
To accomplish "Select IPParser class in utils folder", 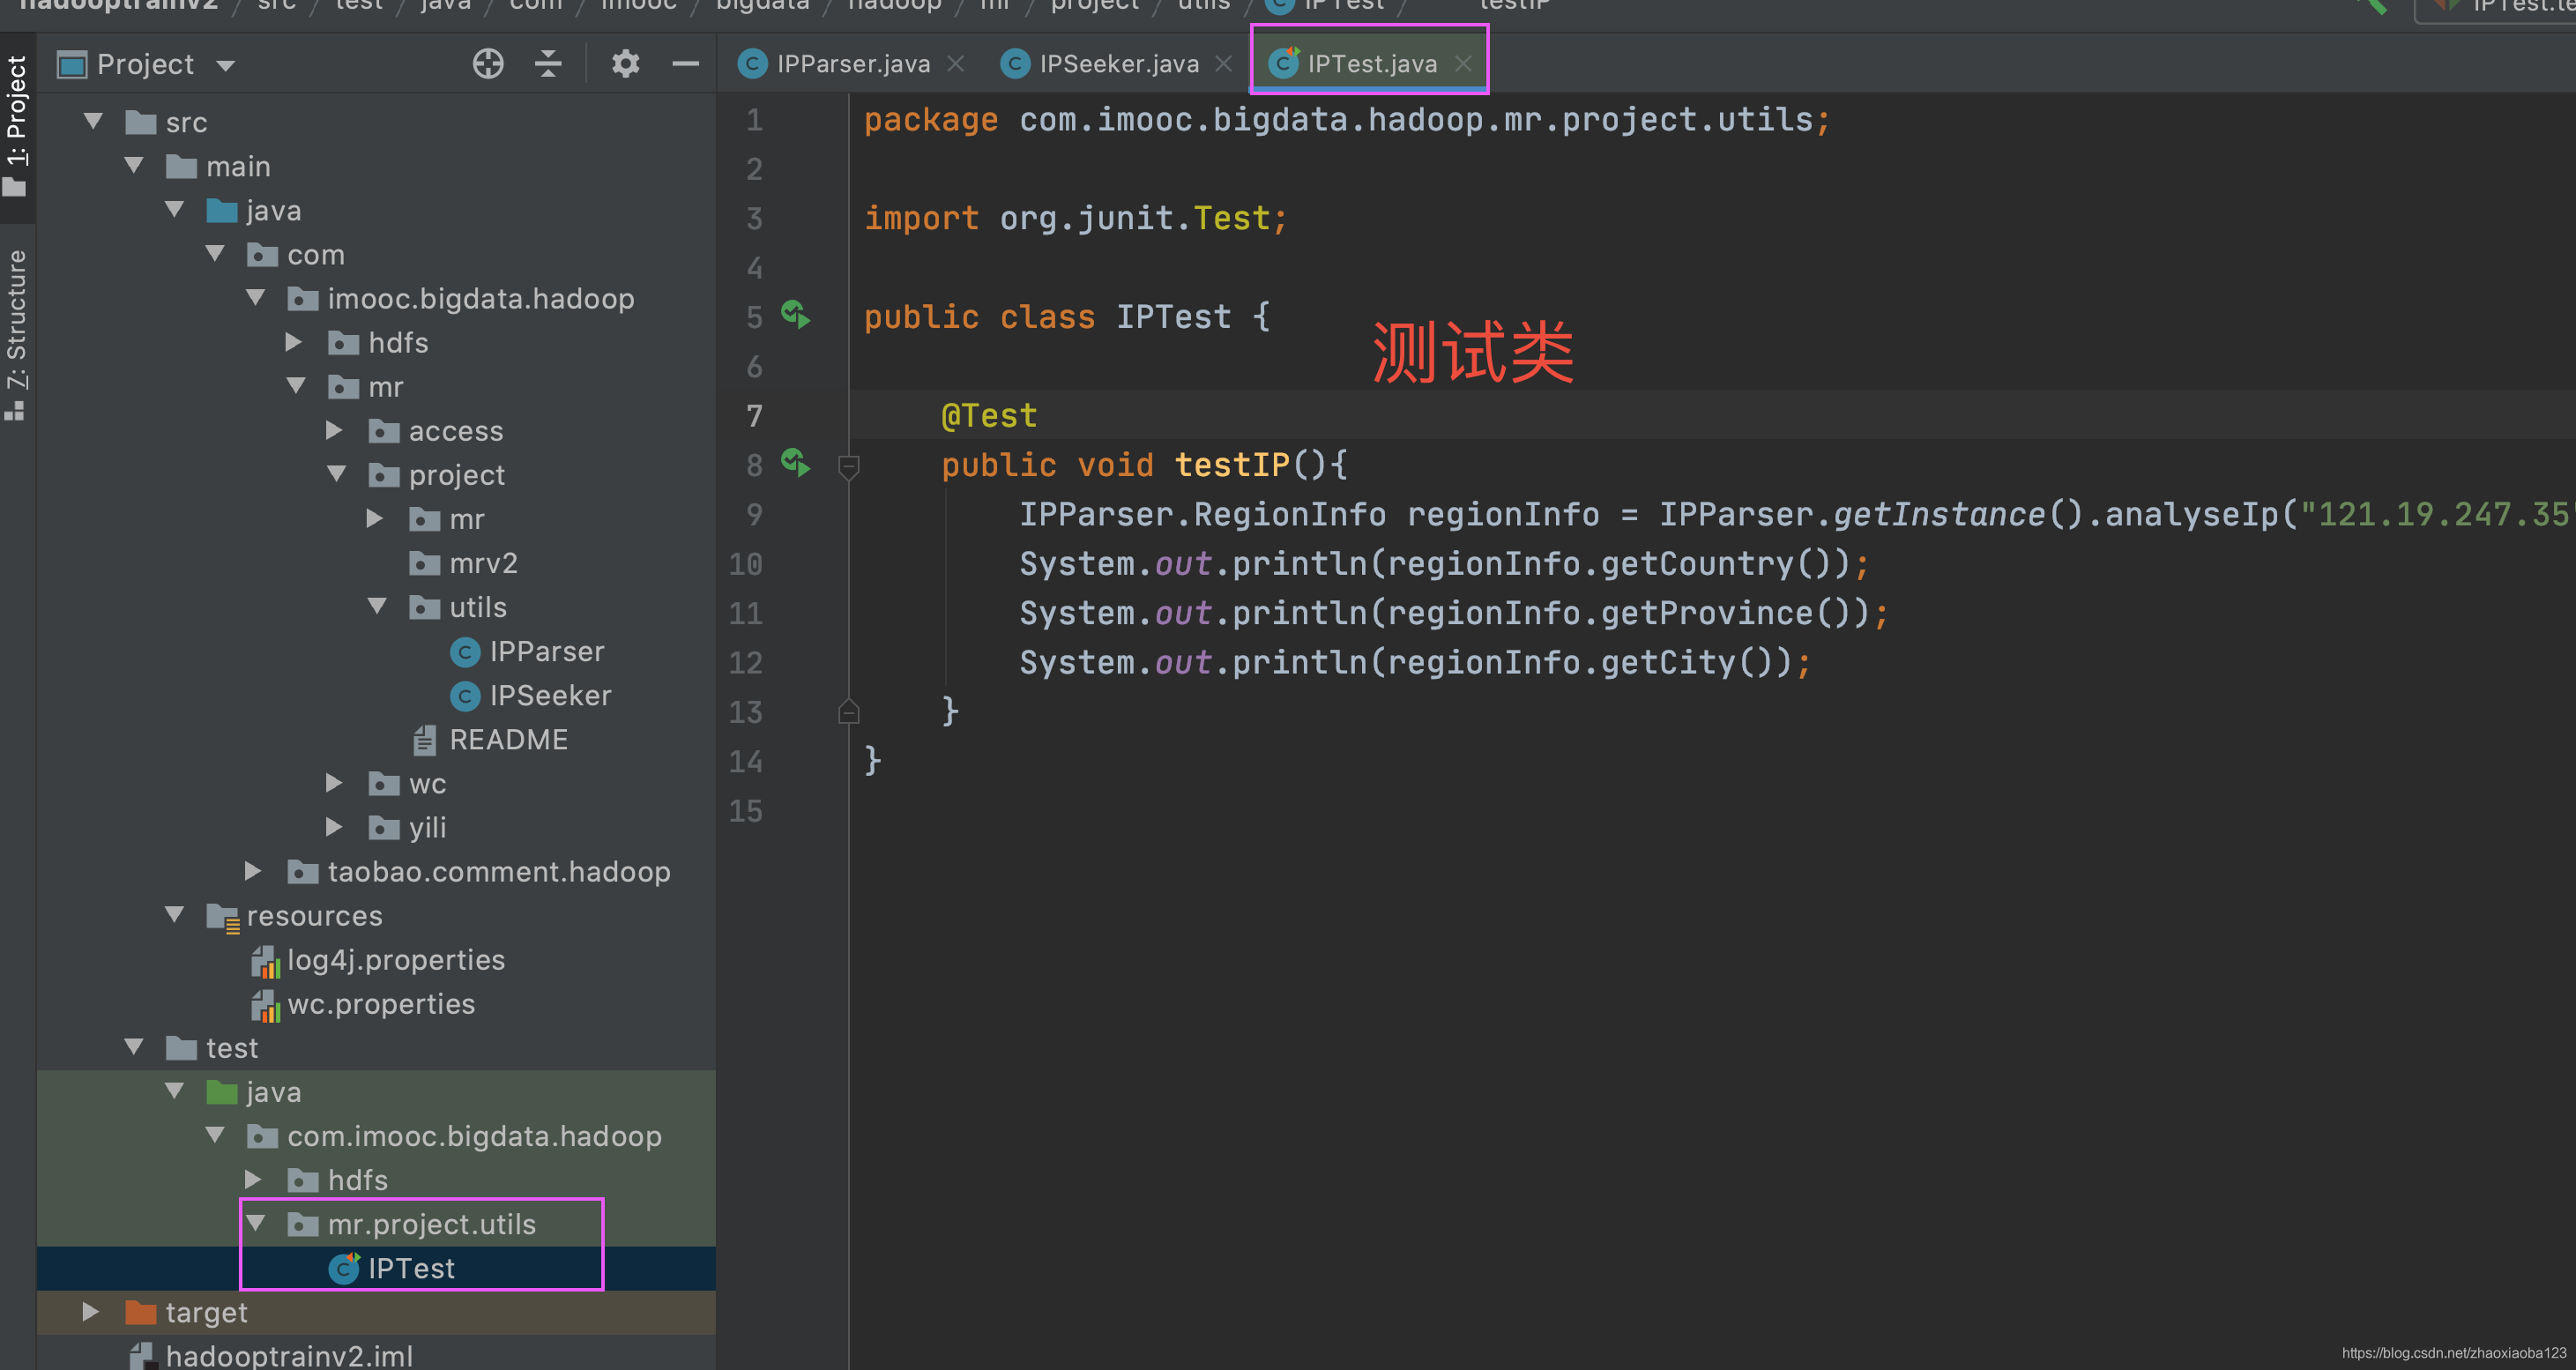I will coord(527,652).
